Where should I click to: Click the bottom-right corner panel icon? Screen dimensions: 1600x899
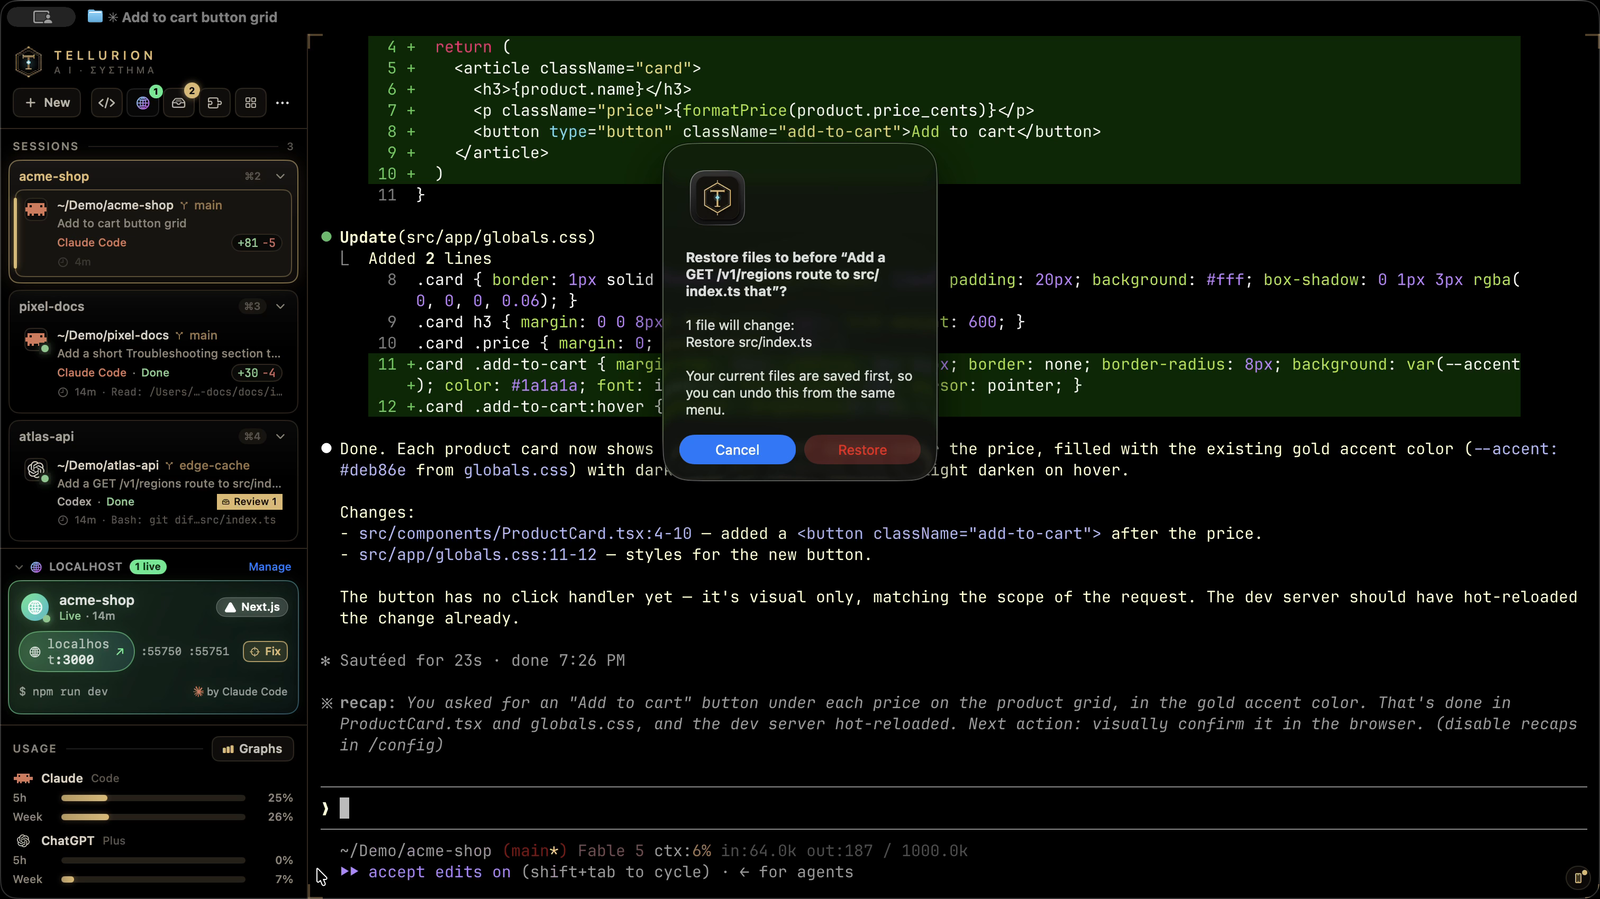[x=1578, y=878]
